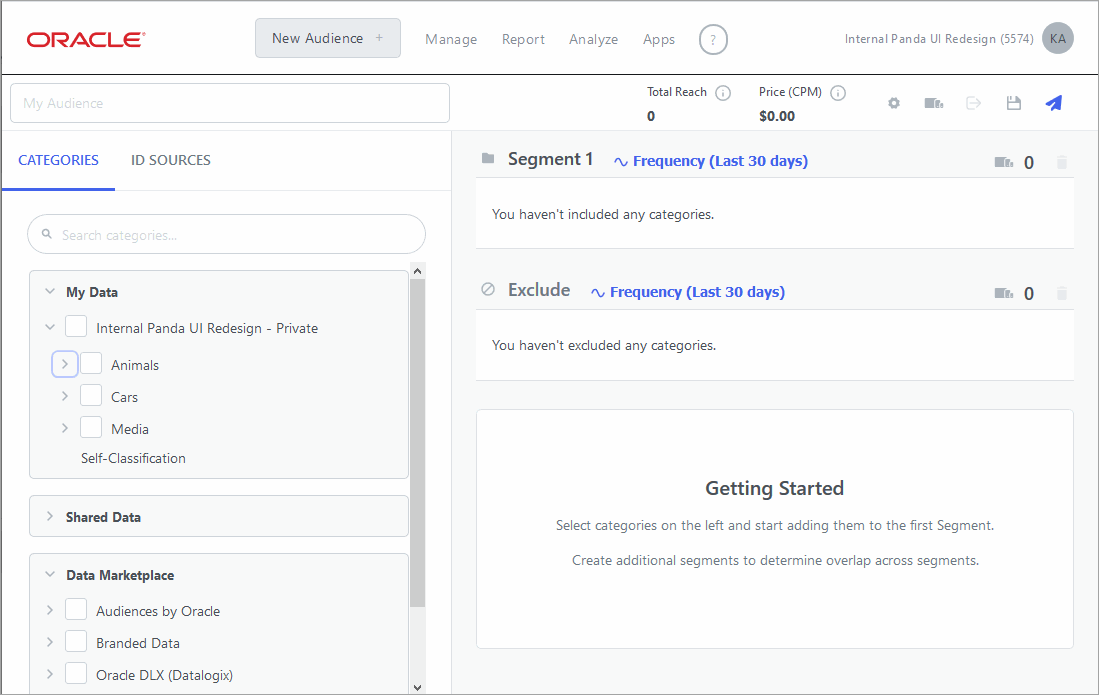Delete Segment 1 using trash icon
The image size is (1099, 695).
tap(1062, 162)
